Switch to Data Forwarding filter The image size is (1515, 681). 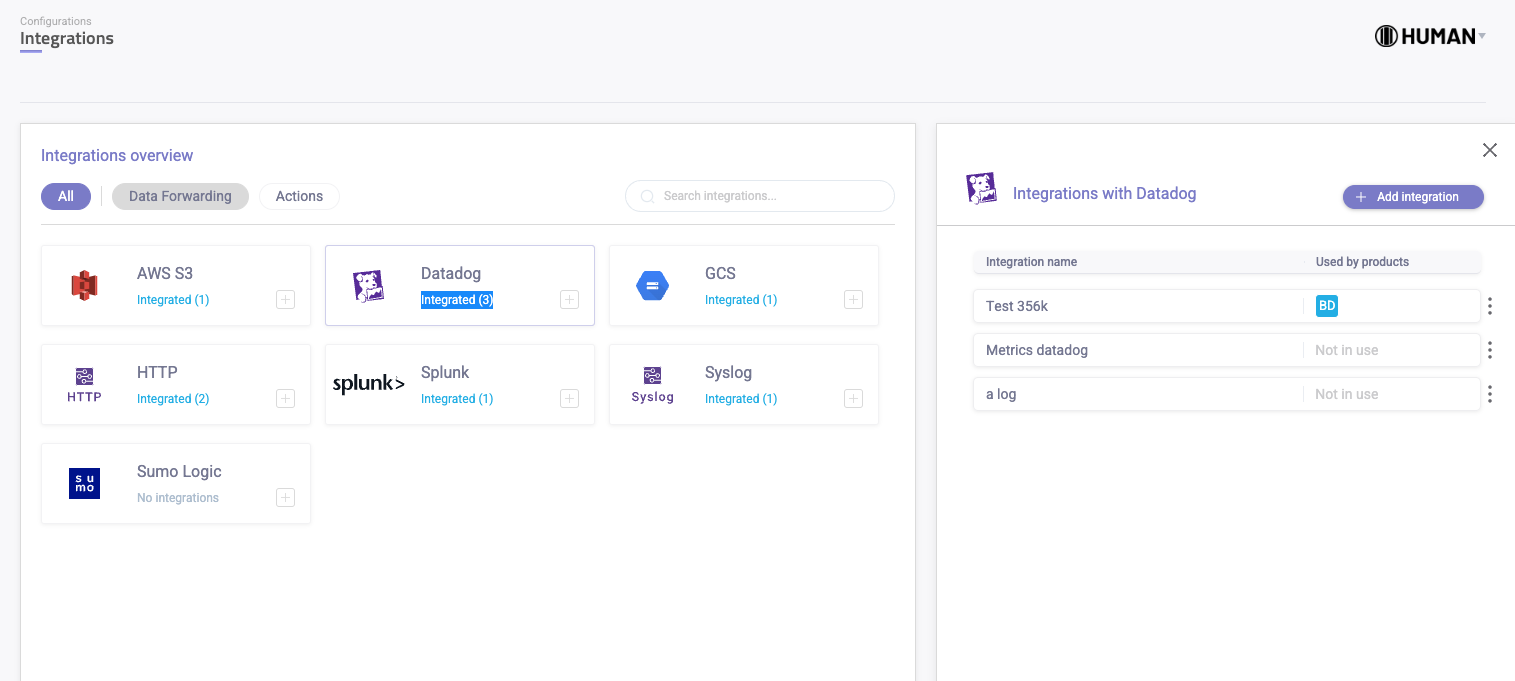[180, 196]
